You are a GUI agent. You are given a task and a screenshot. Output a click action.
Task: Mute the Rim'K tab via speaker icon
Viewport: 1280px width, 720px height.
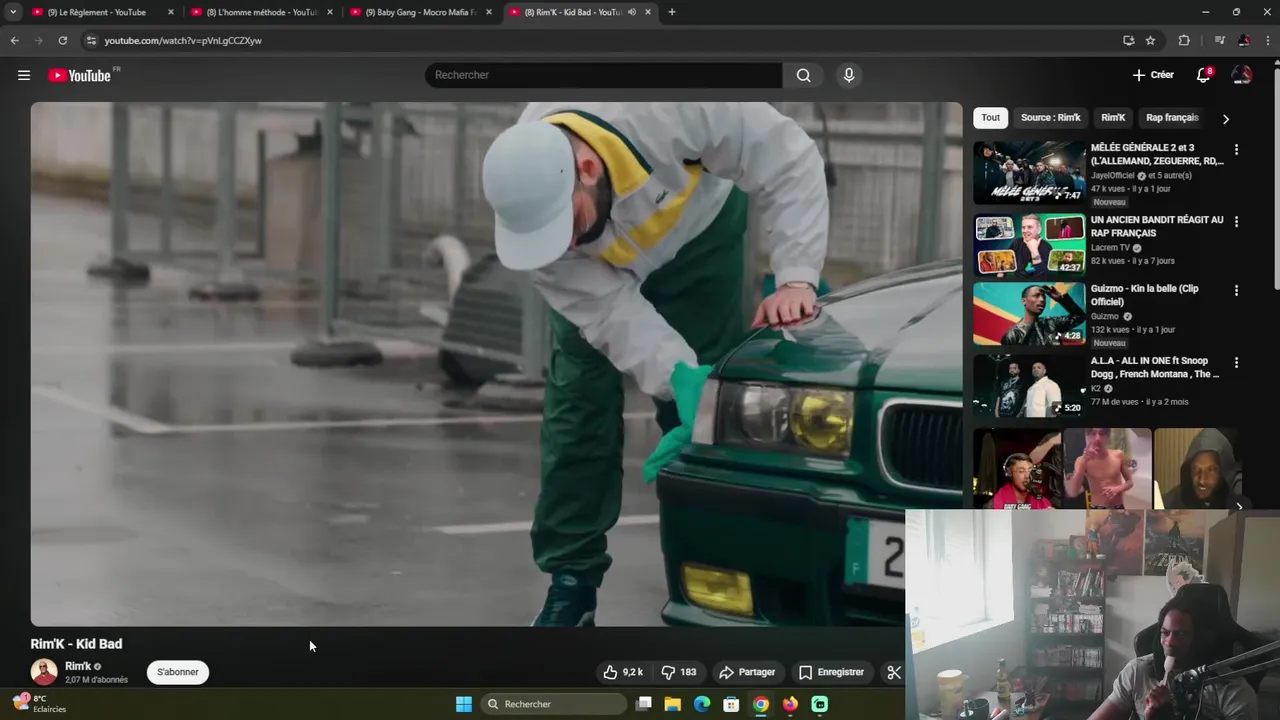click(632, 12)
